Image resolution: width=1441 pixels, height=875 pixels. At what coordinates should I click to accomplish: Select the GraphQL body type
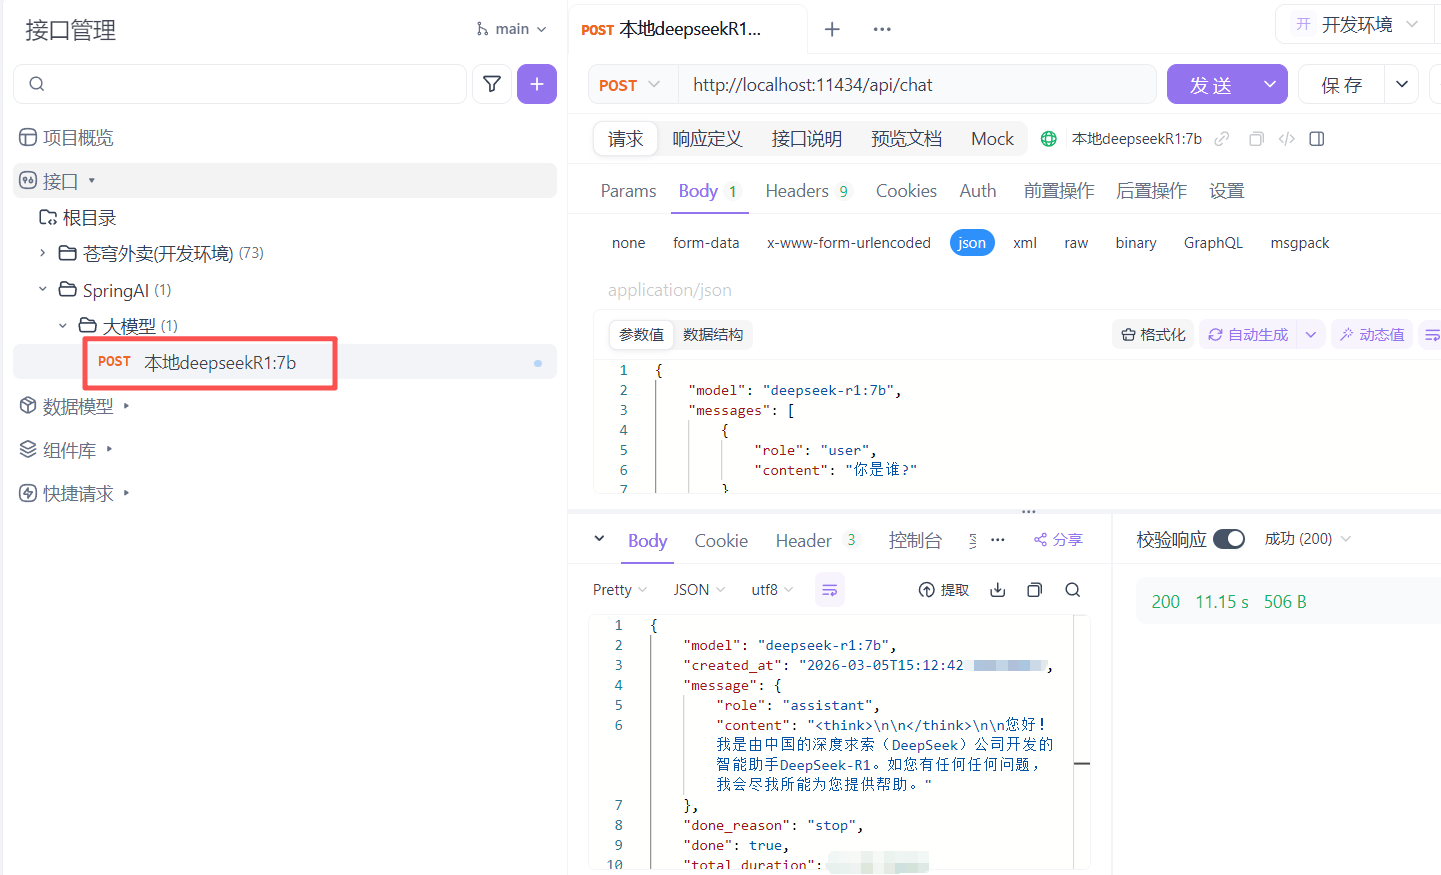click(x=1213, y=243)
